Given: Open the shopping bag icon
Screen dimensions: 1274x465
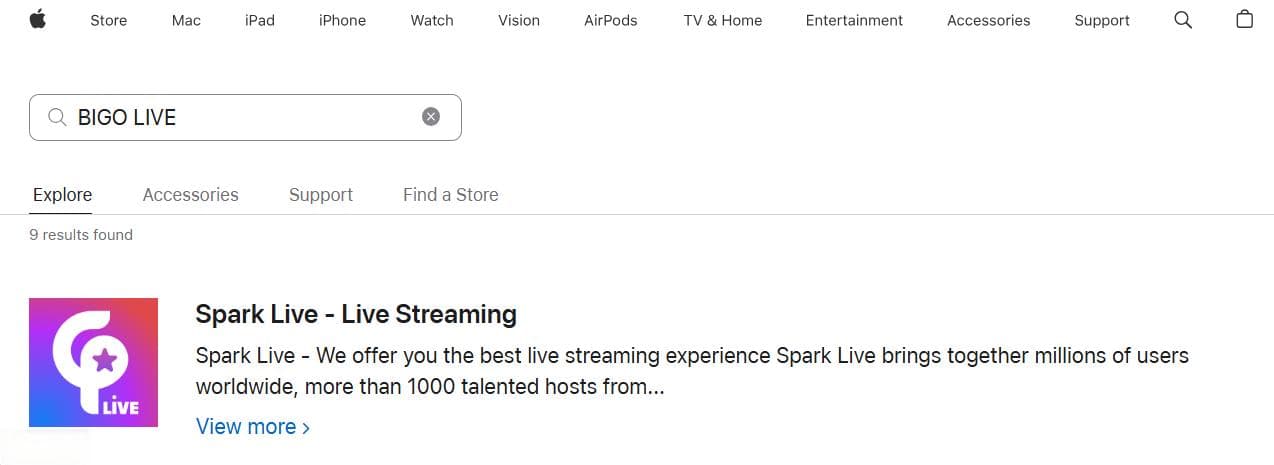Looking at the screenshot, I should [x=1245, y=20].
